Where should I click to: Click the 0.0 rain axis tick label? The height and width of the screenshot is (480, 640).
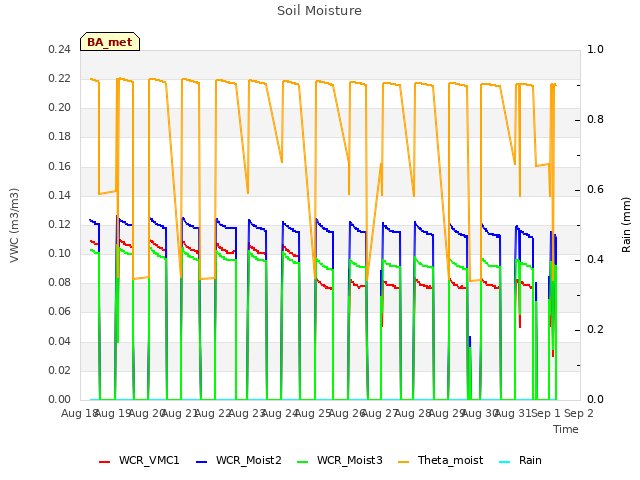click(x=595, y=399)
